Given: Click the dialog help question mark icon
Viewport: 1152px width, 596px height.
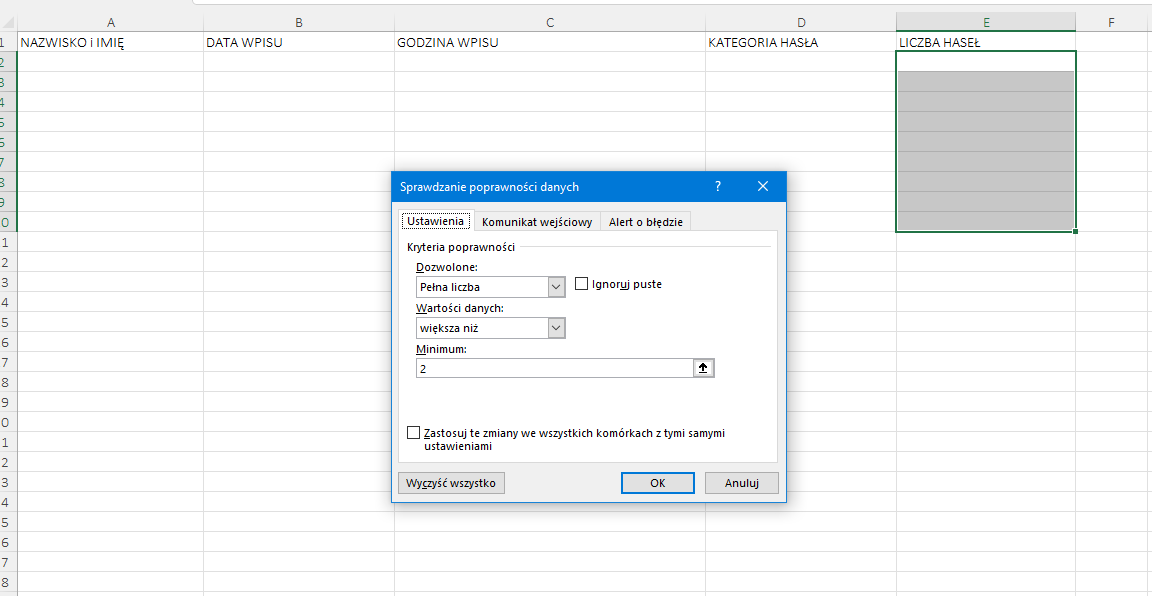Looking at the screenshot, I should coord(718,187).
